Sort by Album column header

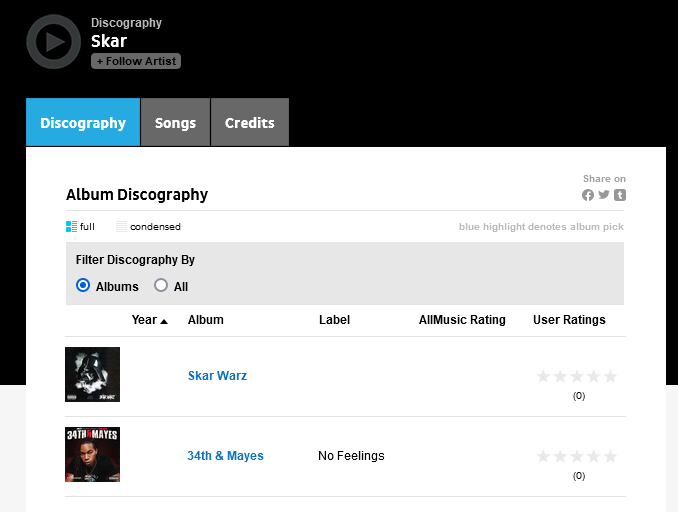tap(206, 320)
